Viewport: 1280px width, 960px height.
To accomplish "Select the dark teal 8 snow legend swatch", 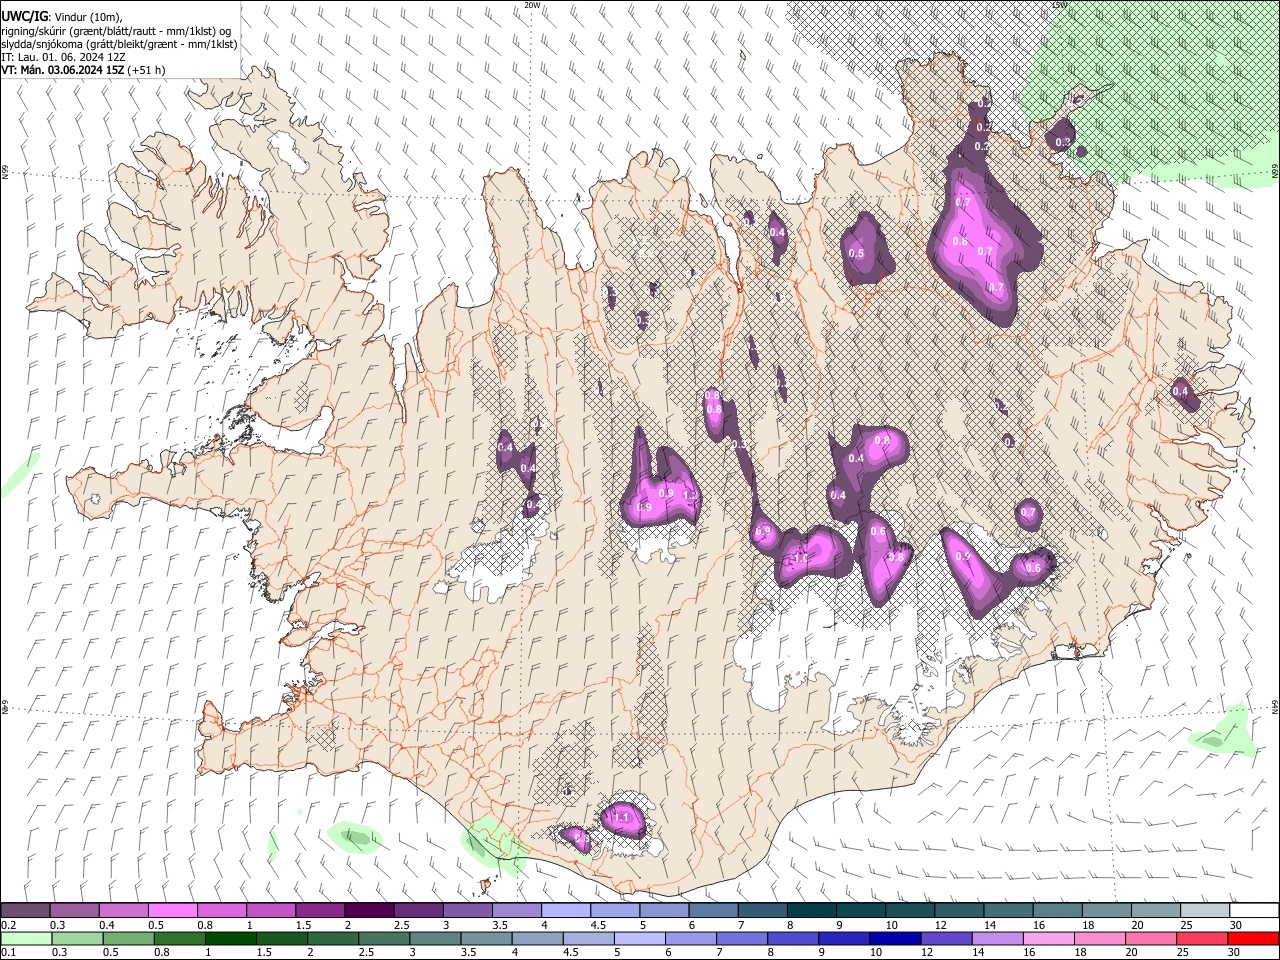I will coord(811,911).
